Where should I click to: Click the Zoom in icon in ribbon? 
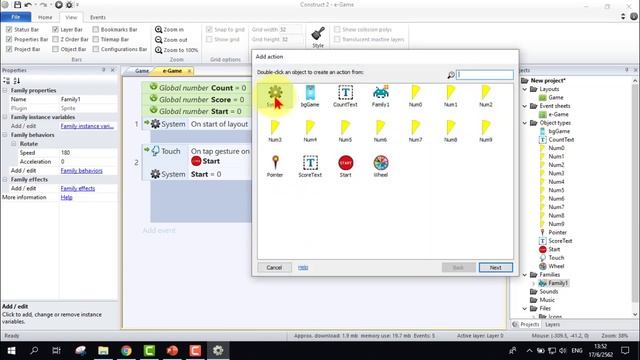[x=159, y=29]
